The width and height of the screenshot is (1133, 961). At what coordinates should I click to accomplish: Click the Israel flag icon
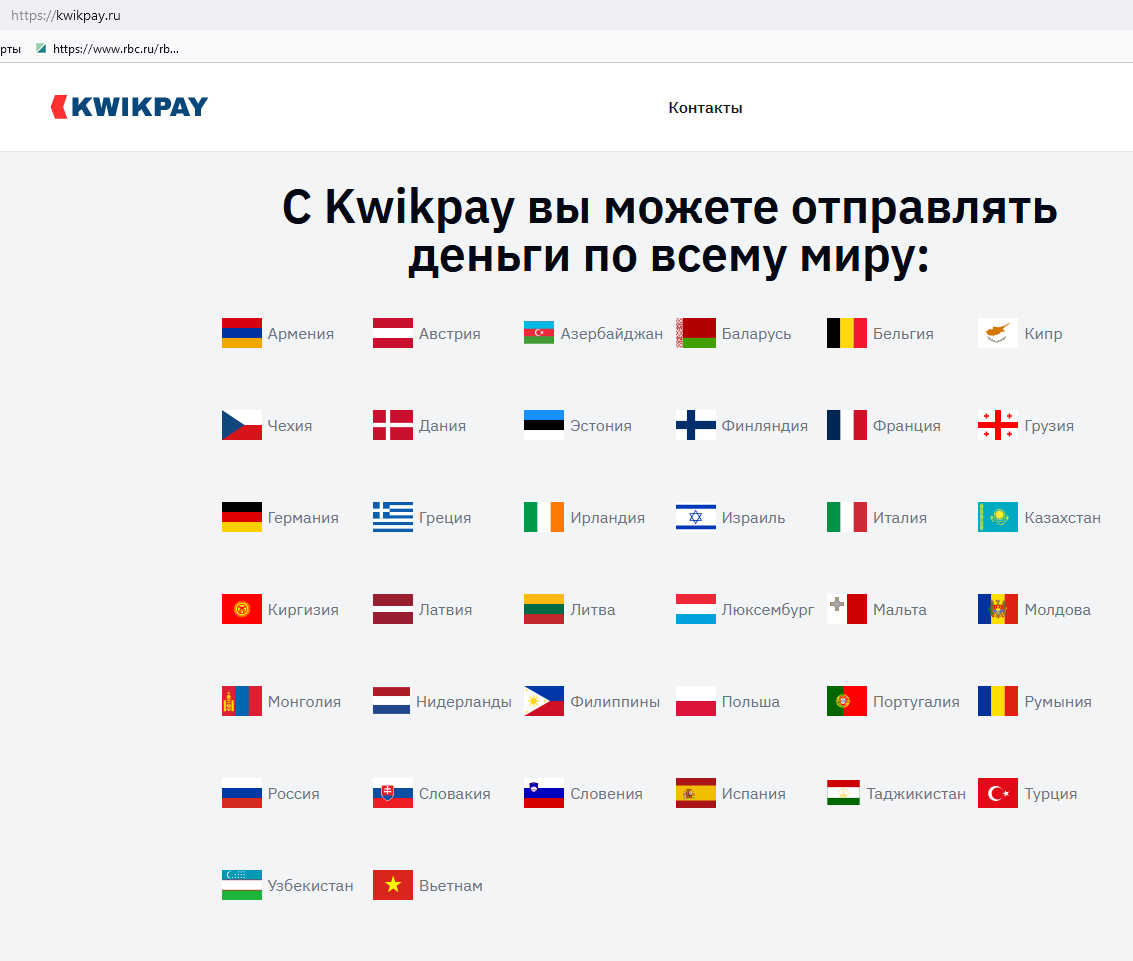pyautogui.click(x=696, y=517)
